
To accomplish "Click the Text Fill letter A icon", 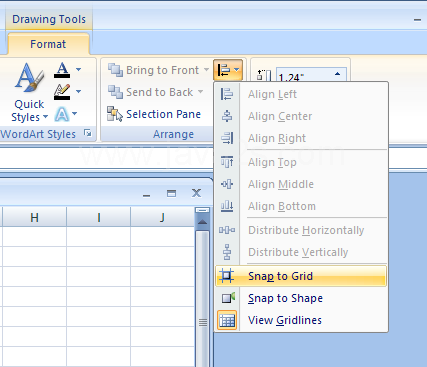I will point(62,70).
